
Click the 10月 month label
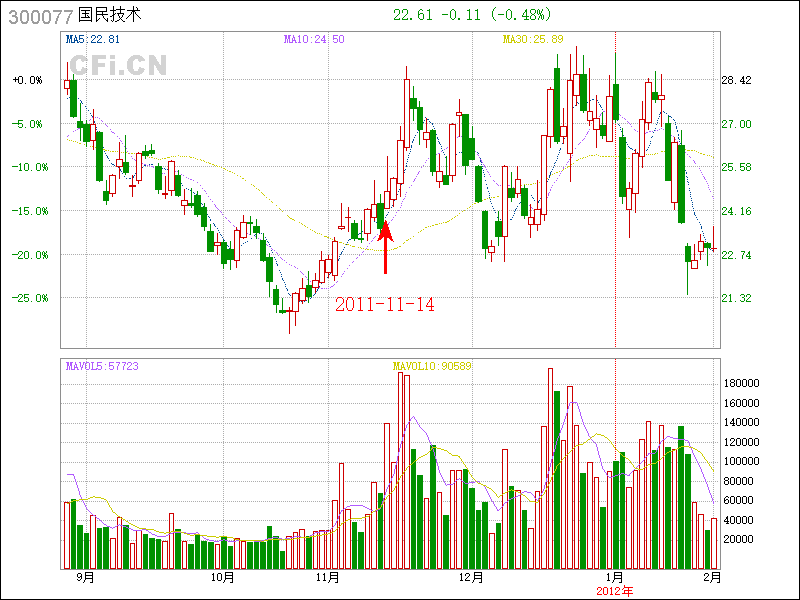click(223, 578)
